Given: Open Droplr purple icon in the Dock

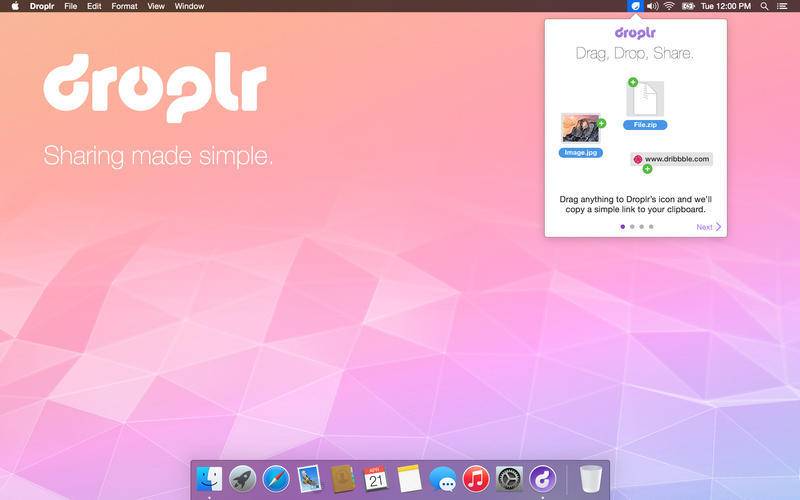Looking at the screenshot, I should pyautogui.click(x=542, y=479).
